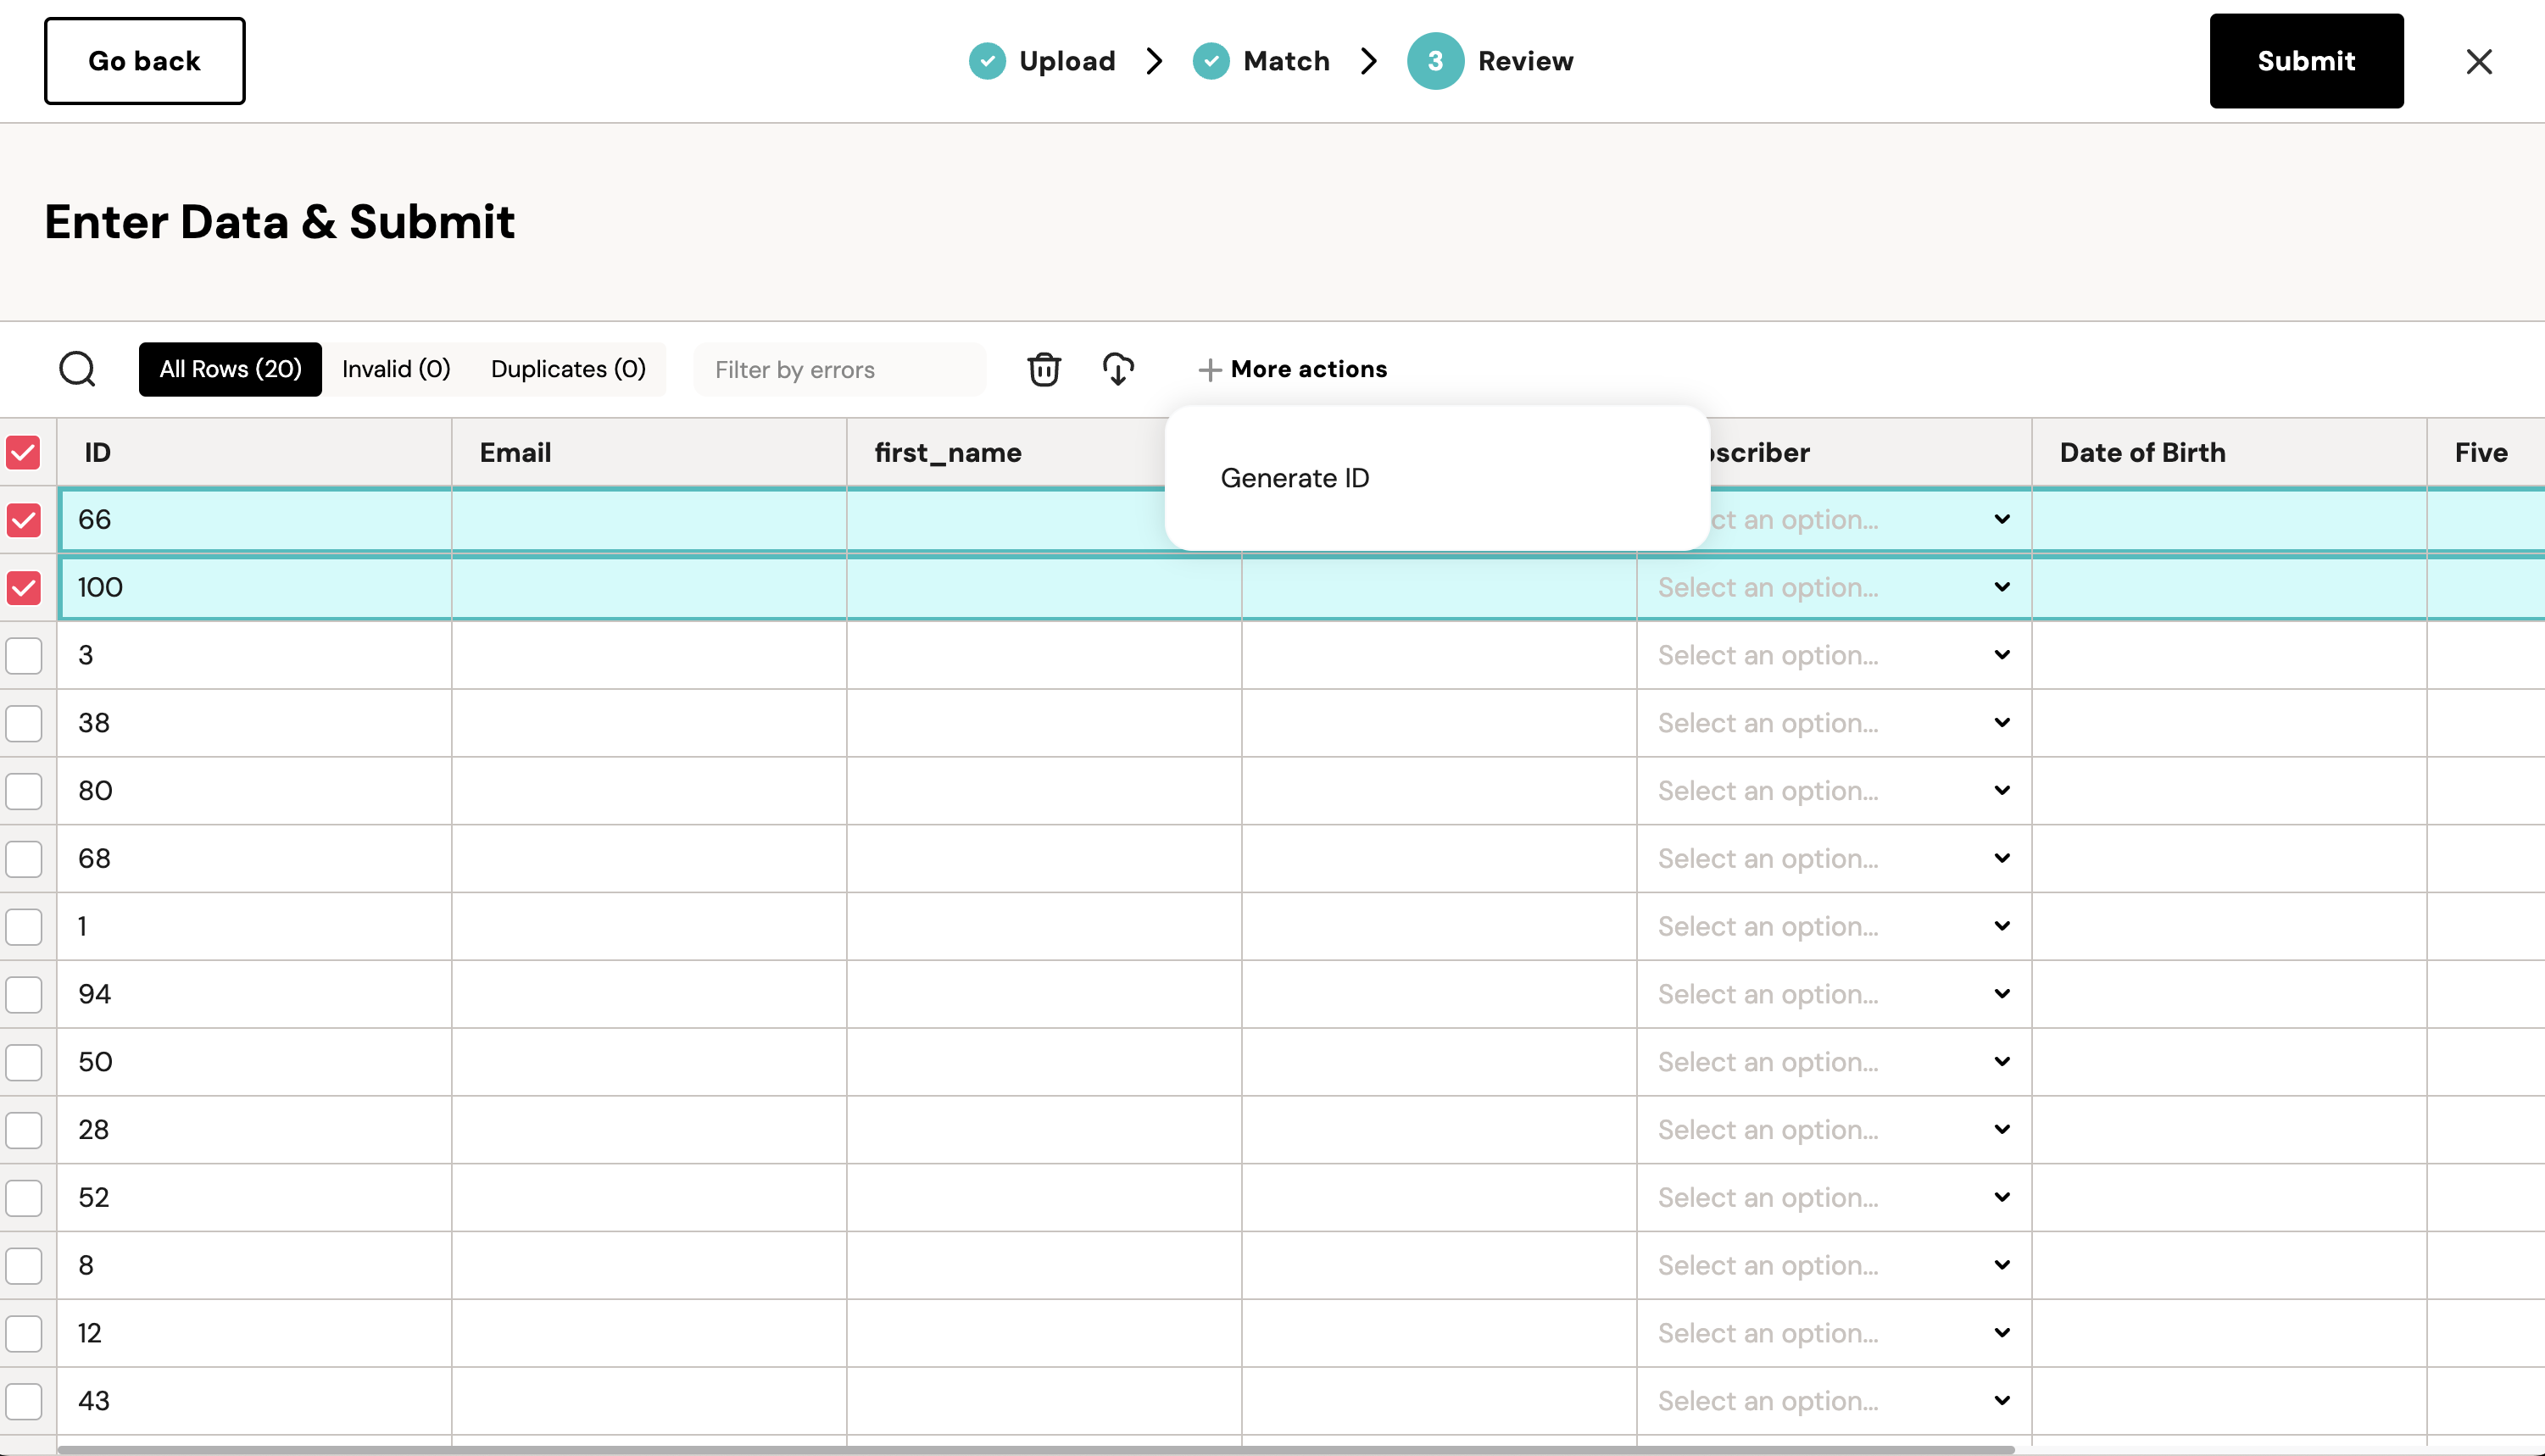Screen dimensions: 2545x1456
Task: Check the checkbox for row 38
Action: [x=23, y=723]
